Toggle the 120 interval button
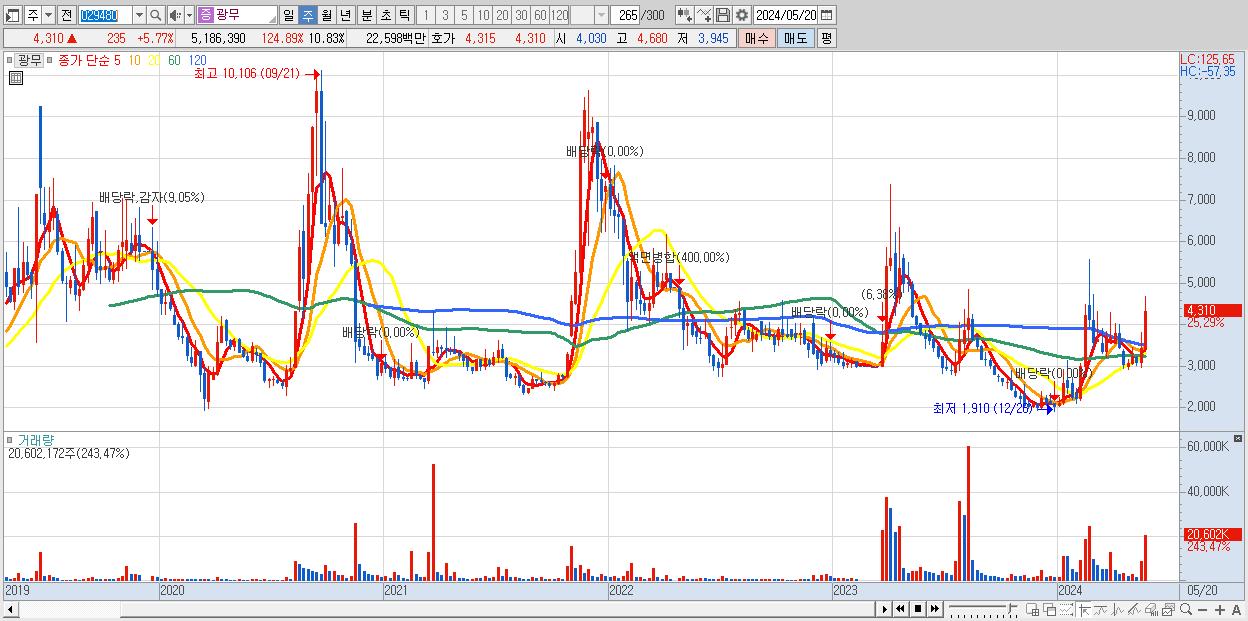This screenshot has width=1248, height=621. pos(559,15)
